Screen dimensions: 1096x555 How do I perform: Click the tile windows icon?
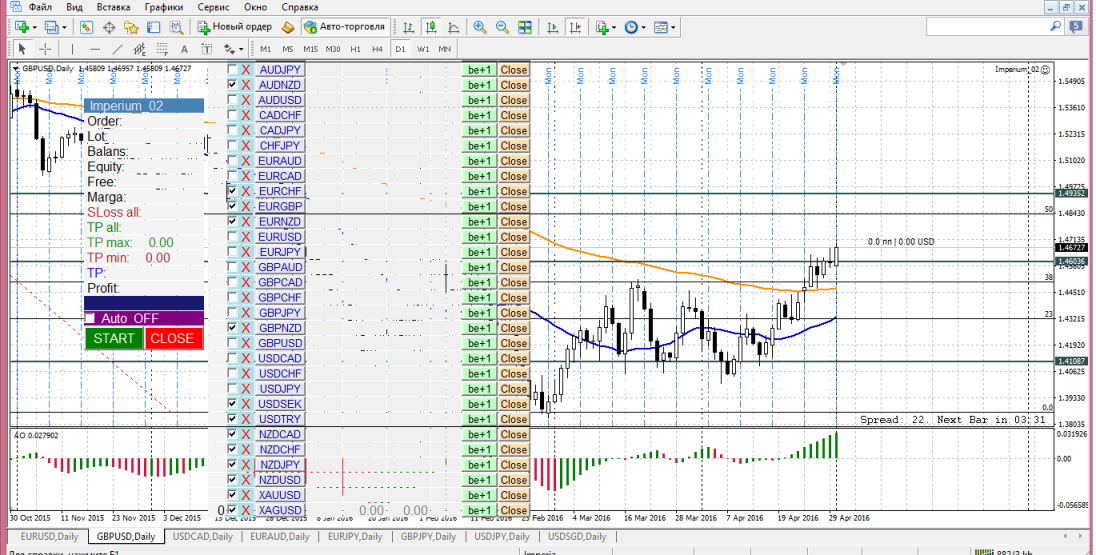click(x=524, y=27)
